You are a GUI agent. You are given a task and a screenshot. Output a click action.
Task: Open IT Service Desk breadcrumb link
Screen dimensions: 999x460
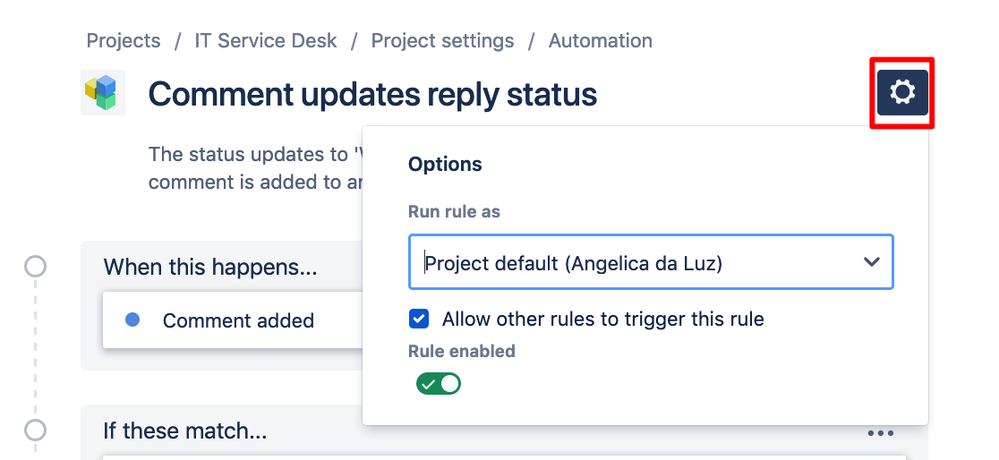click(266, 41)
